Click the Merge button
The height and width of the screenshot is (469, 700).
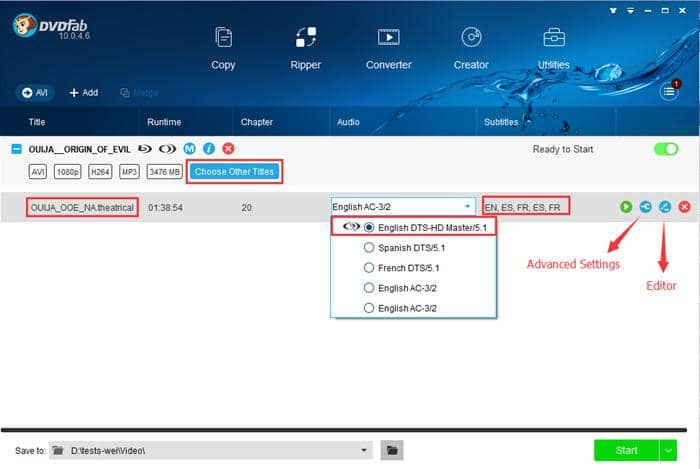tap(139, 92)
